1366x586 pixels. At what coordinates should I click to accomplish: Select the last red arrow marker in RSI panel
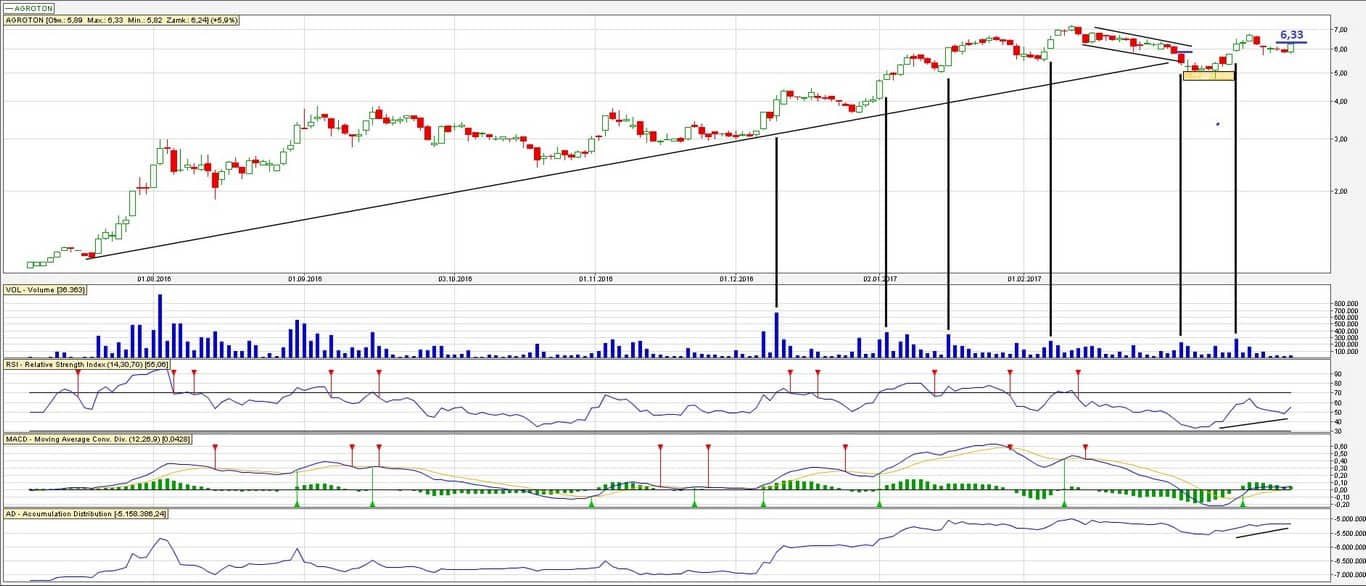tap(1078, 373)
